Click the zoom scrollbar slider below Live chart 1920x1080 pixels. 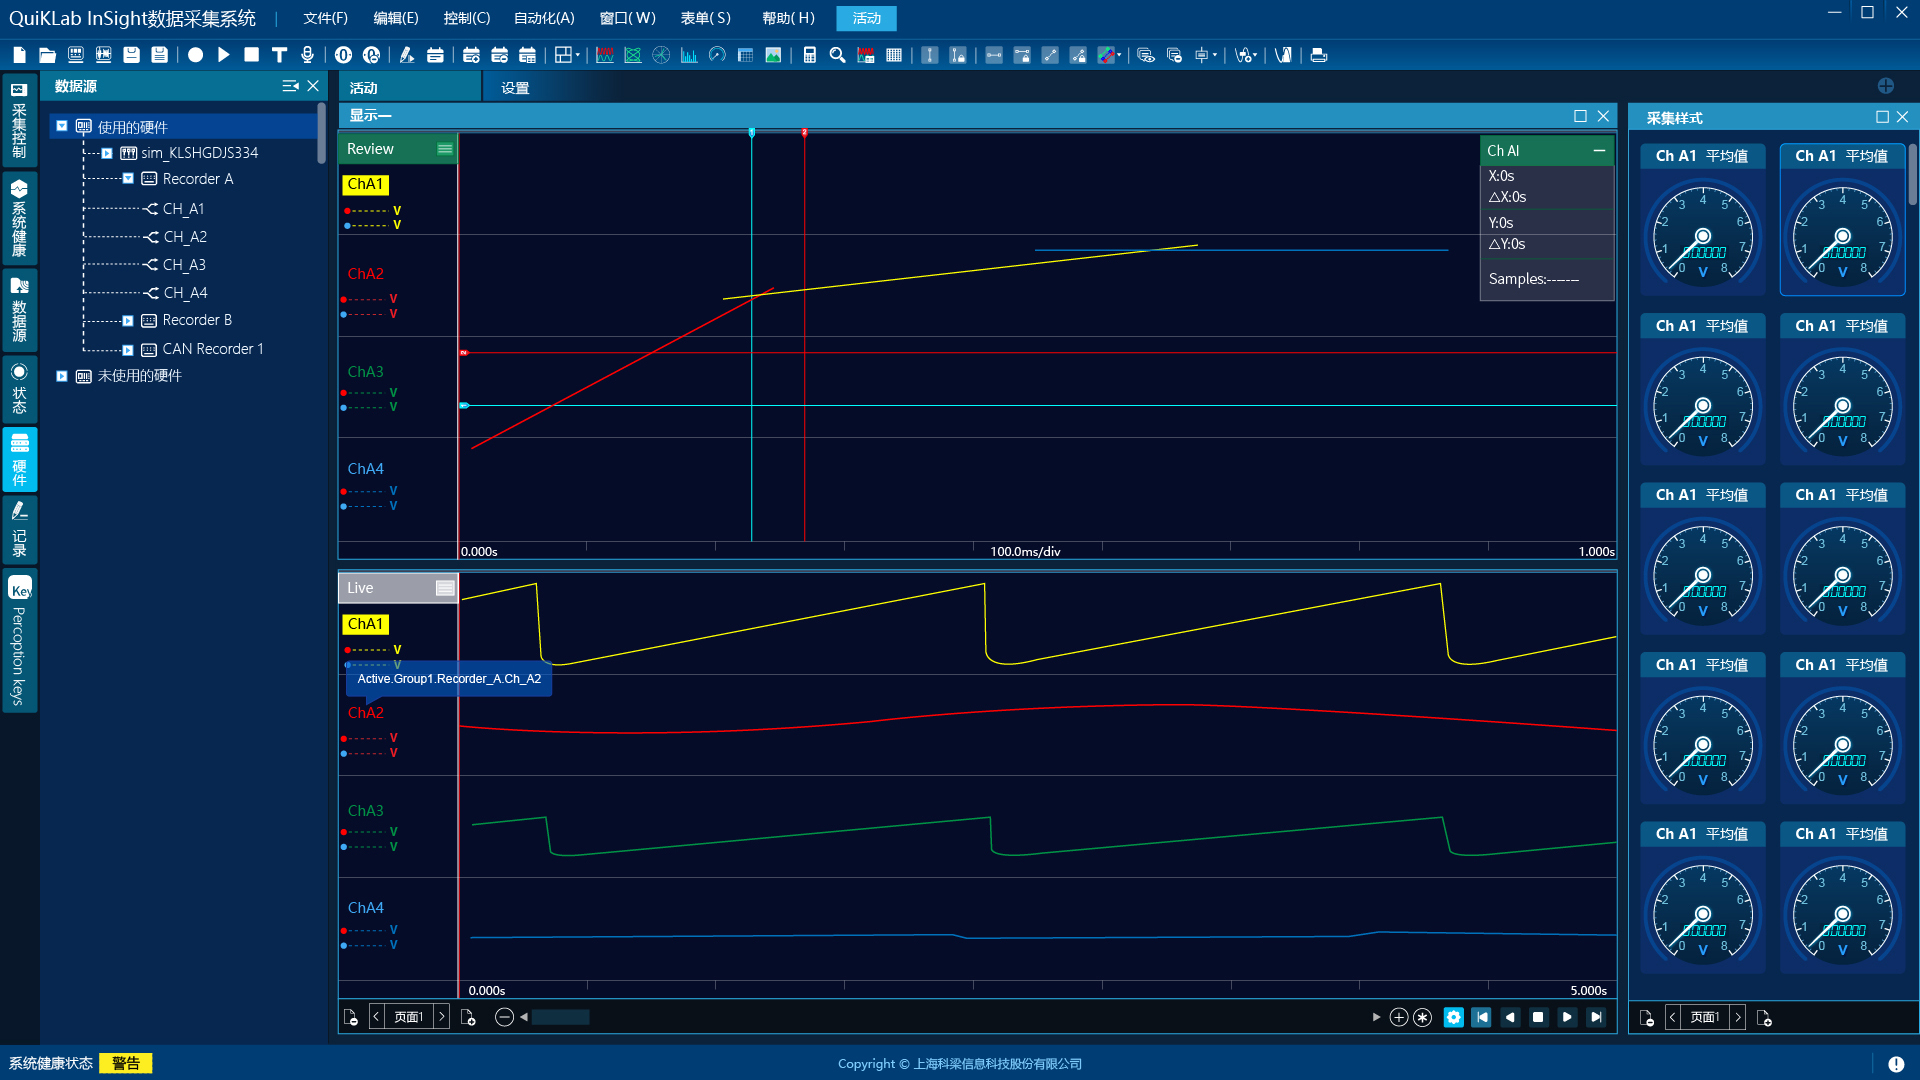[x=560, y=1017]
